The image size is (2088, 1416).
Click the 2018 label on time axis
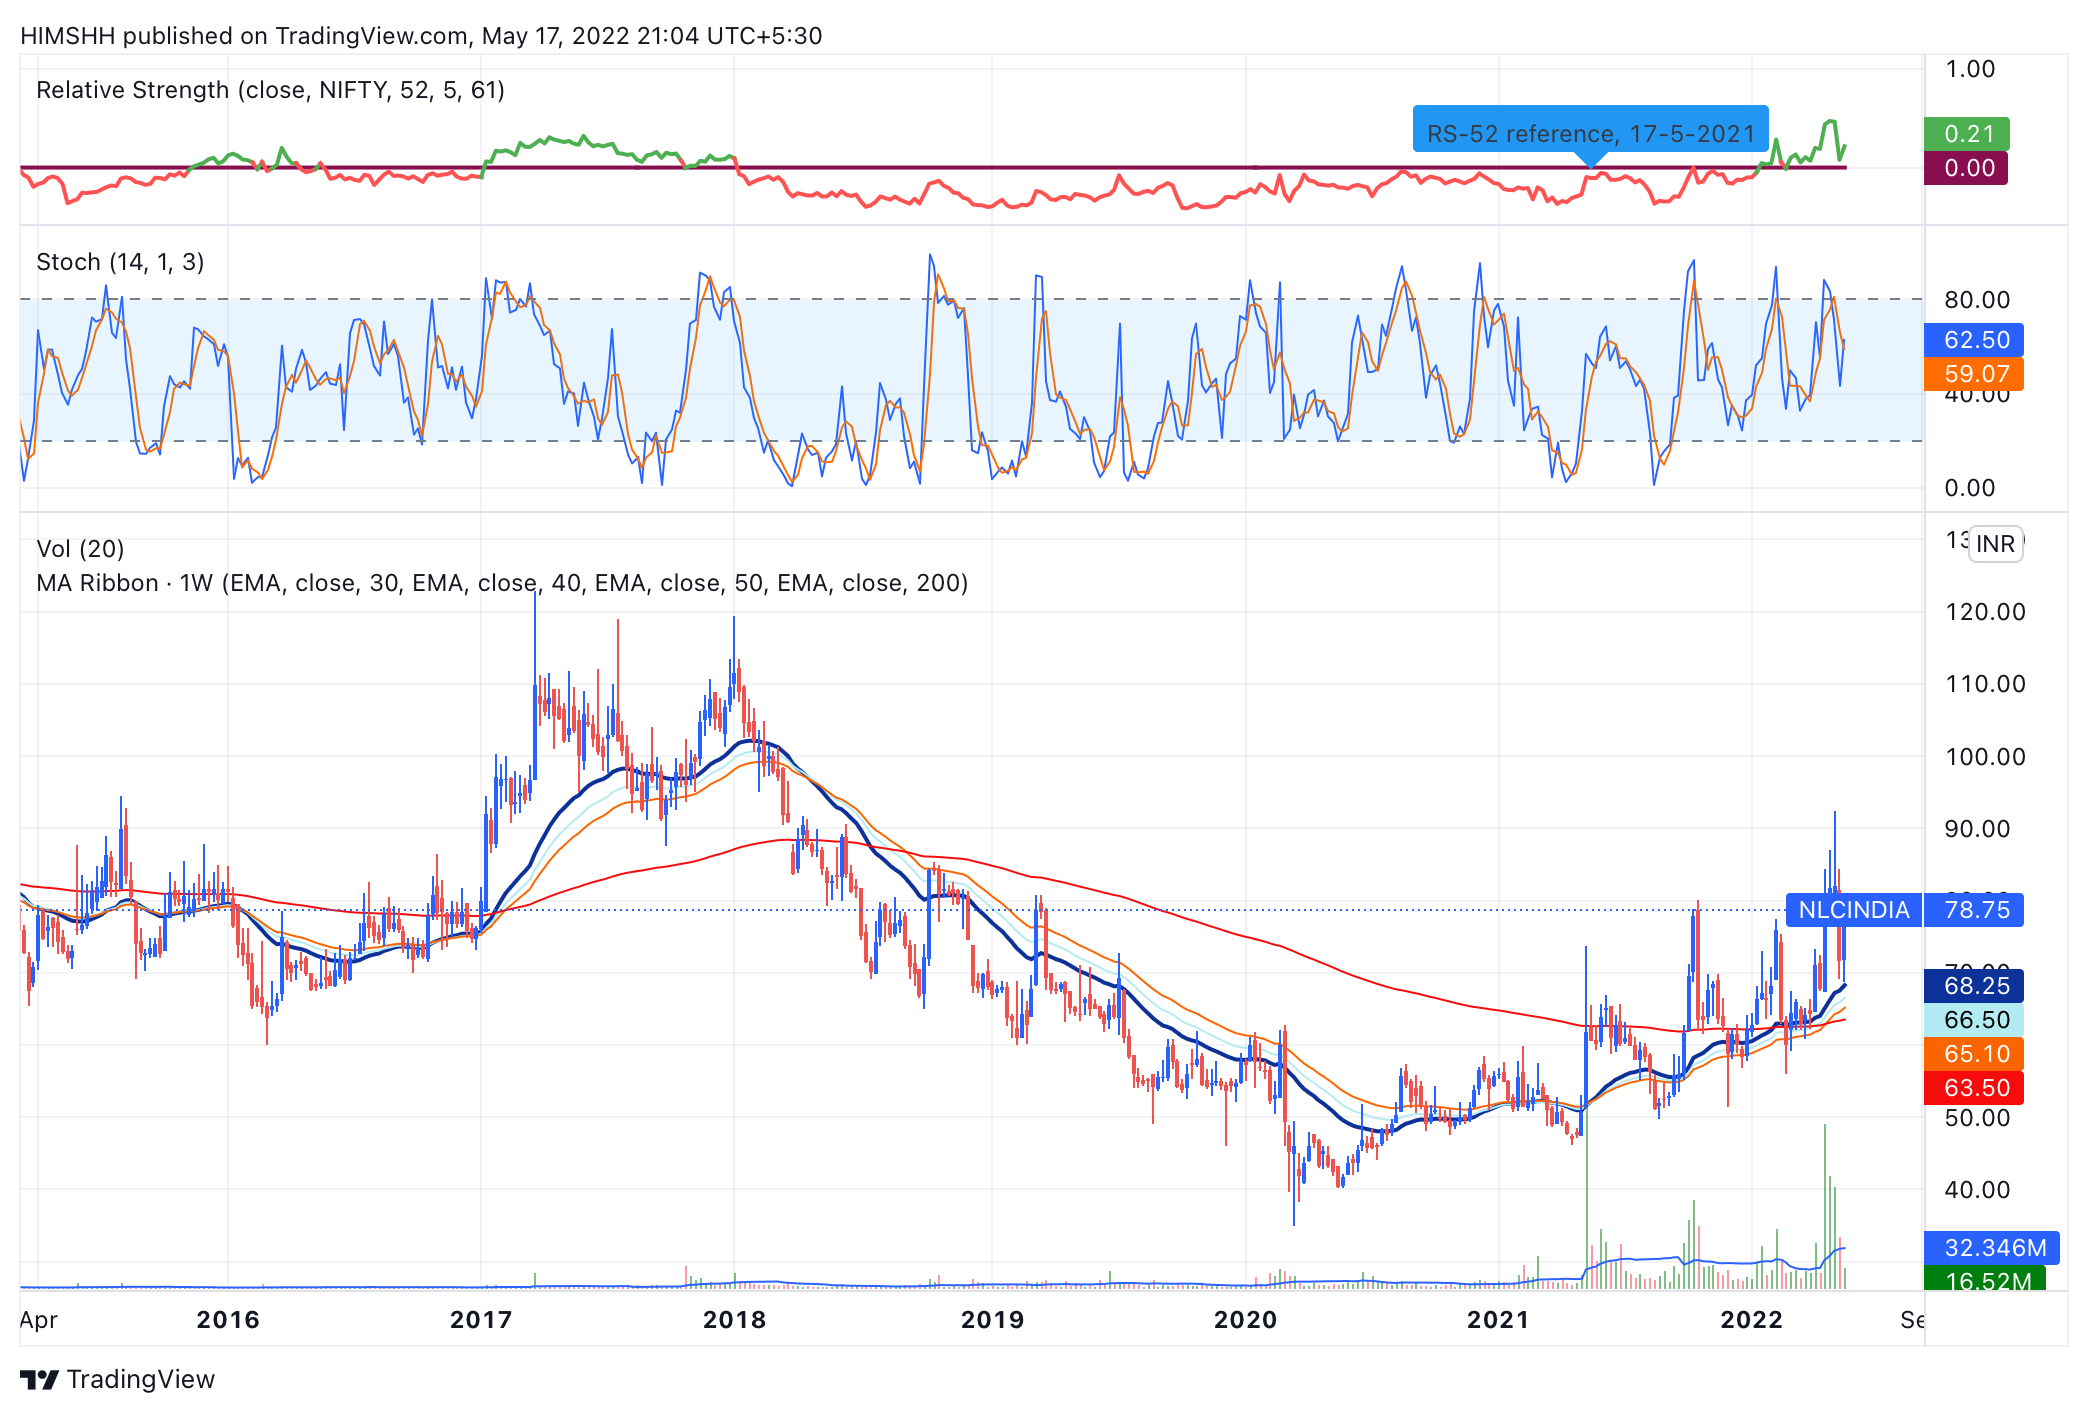pos(734,1320)
